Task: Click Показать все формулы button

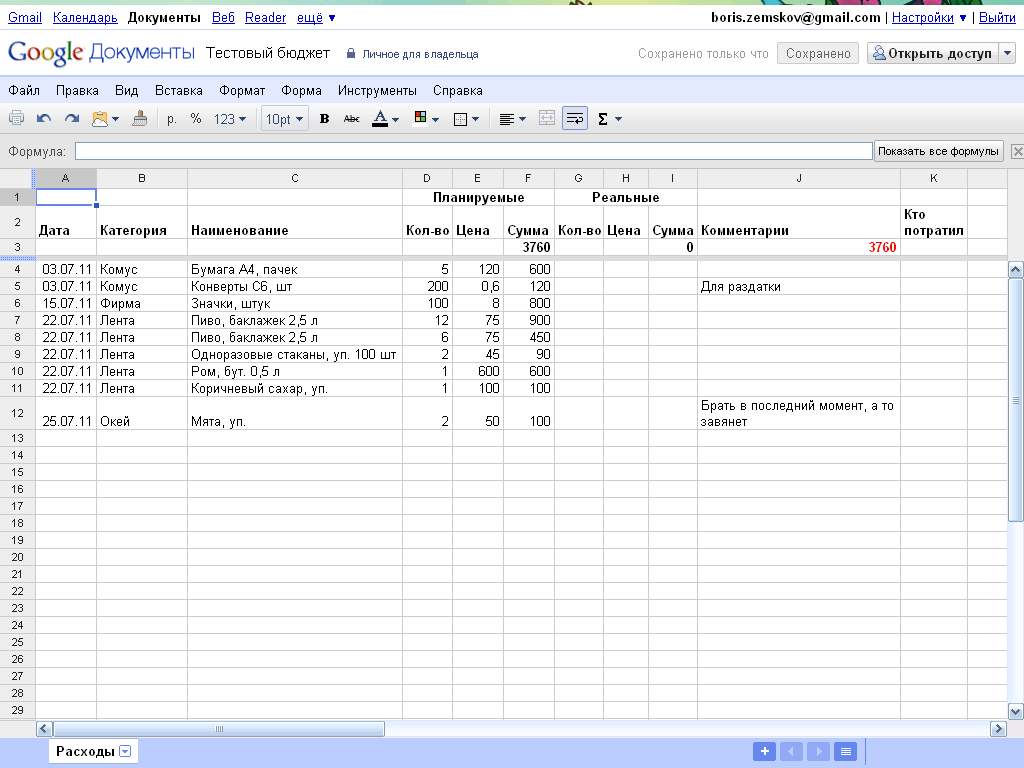Action: click(x=938, y=151)
